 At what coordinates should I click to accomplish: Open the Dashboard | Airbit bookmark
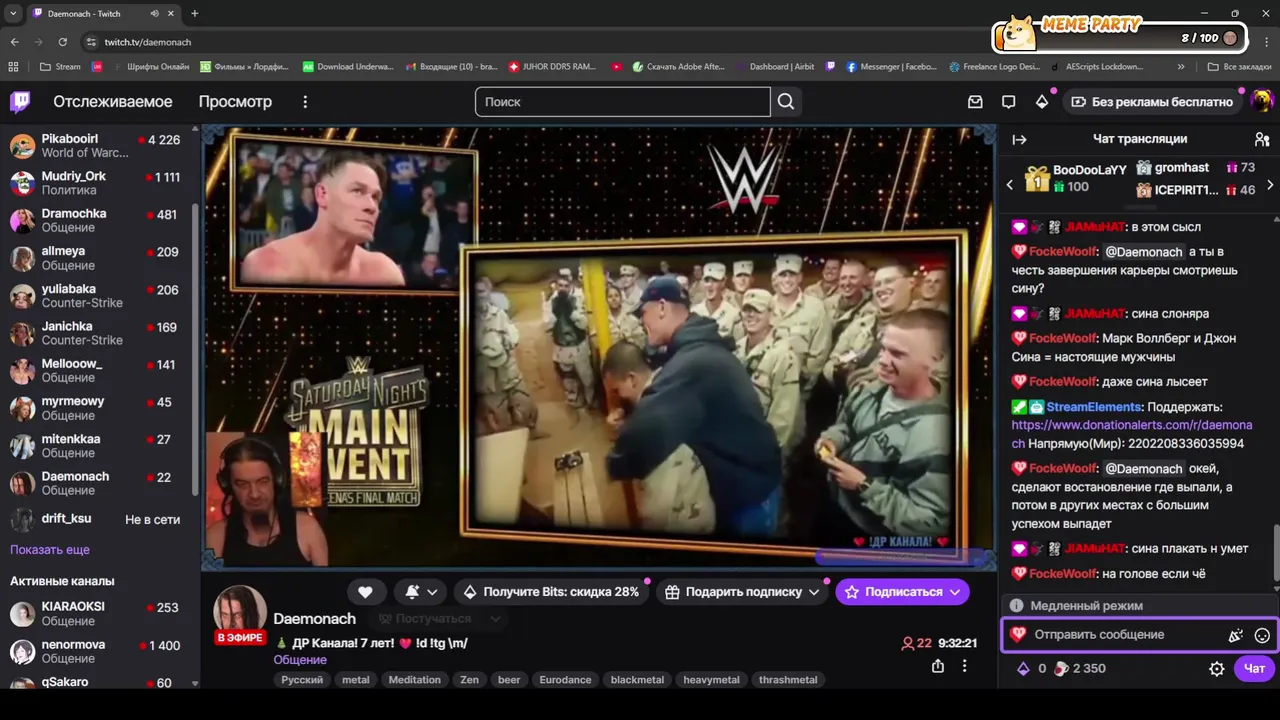click(x=774, y=67)
